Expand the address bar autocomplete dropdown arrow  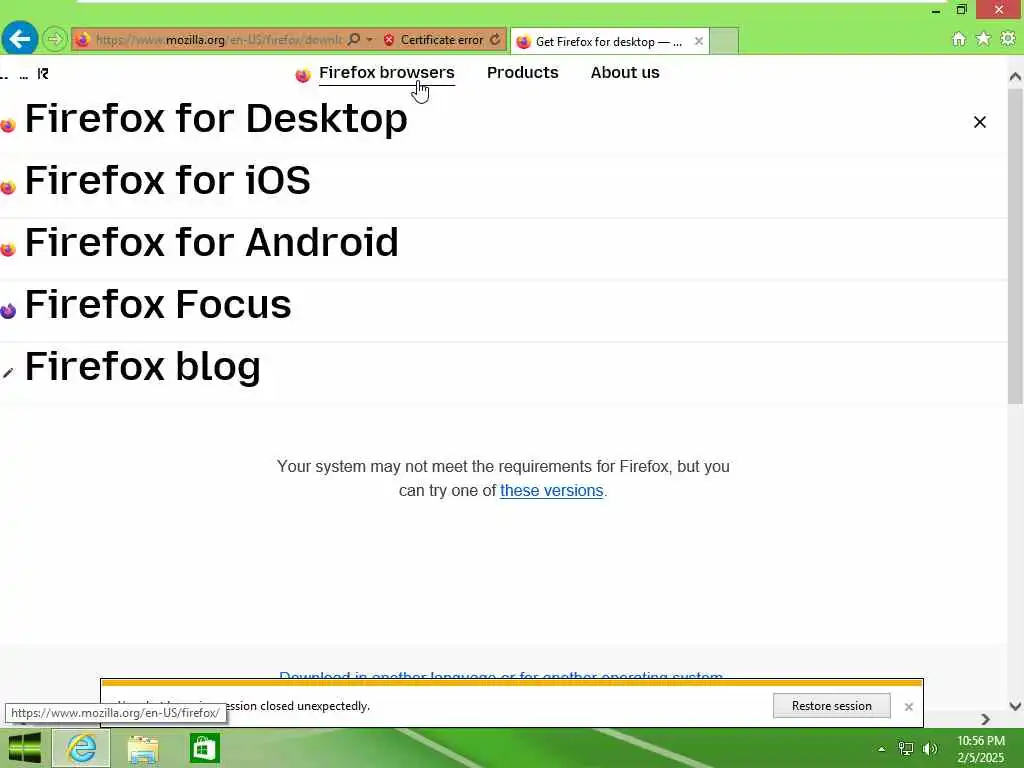click(x=370, y=40)
